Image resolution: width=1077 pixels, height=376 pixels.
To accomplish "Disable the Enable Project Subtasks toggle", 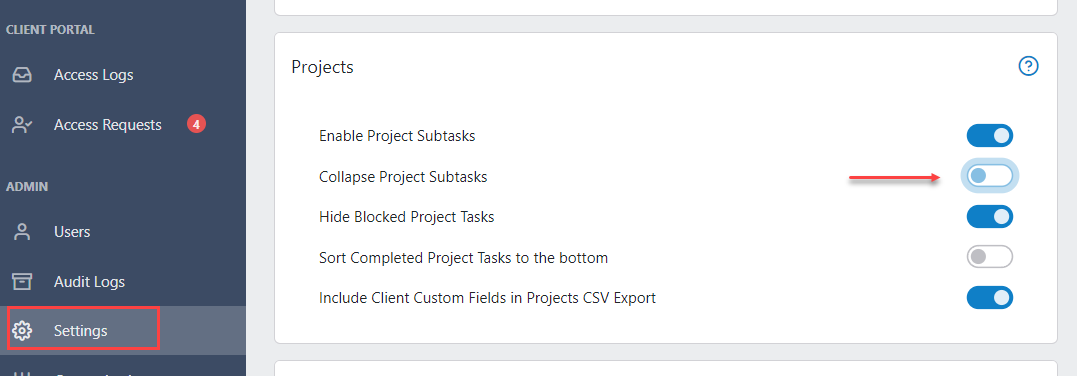I will point(990,135).
